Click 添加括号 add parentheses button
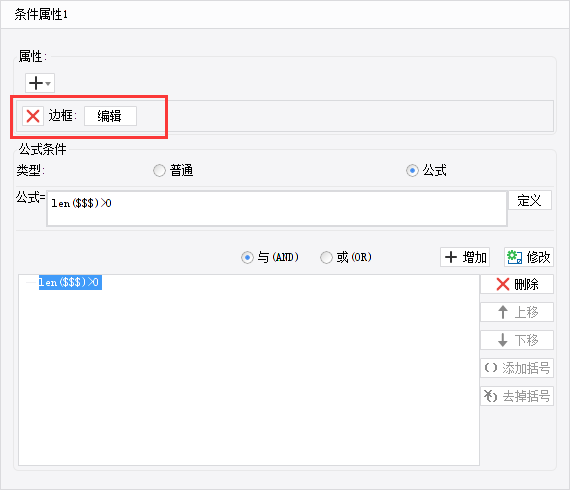The image size is (570, 490). [517, 368]
